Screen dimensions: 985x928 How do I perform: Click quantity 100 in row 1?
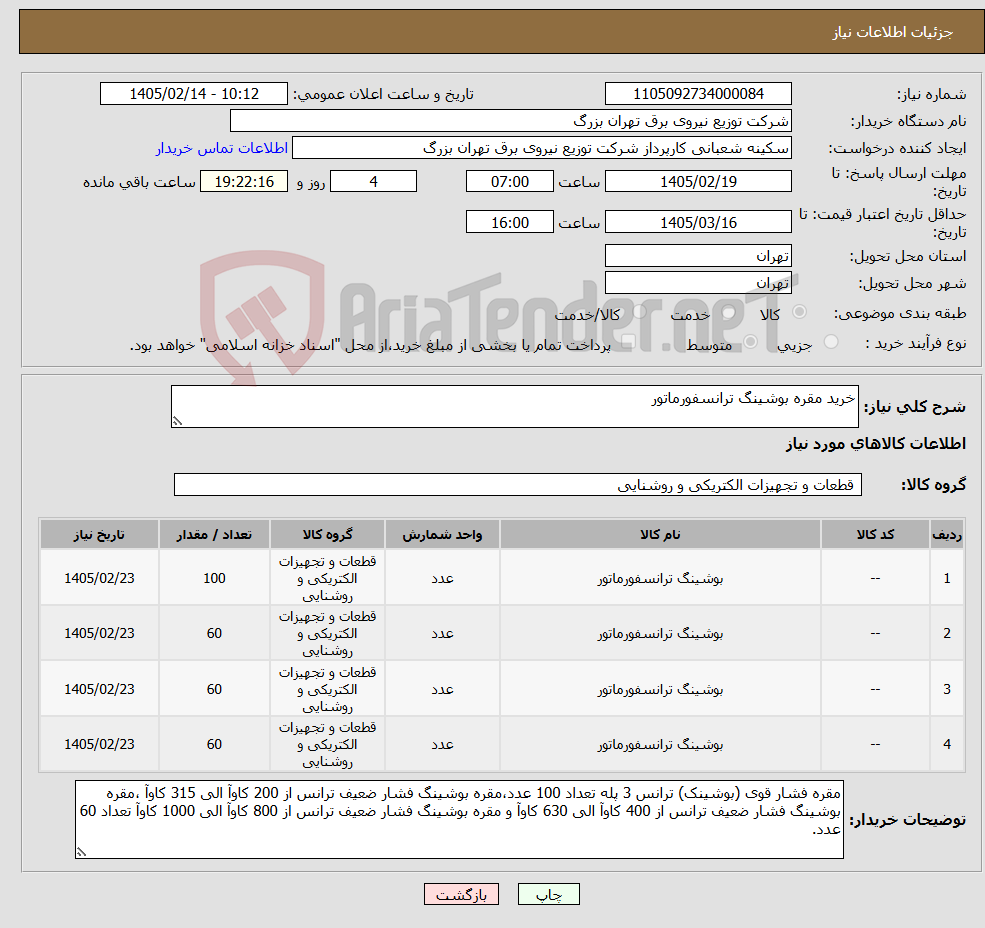coord(214,578)
